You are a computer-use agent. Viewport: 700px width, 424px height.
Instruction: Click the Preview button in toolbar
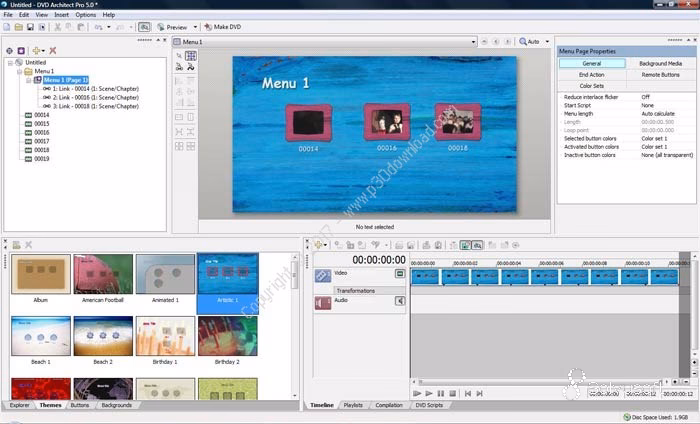(x=172, y=27)
